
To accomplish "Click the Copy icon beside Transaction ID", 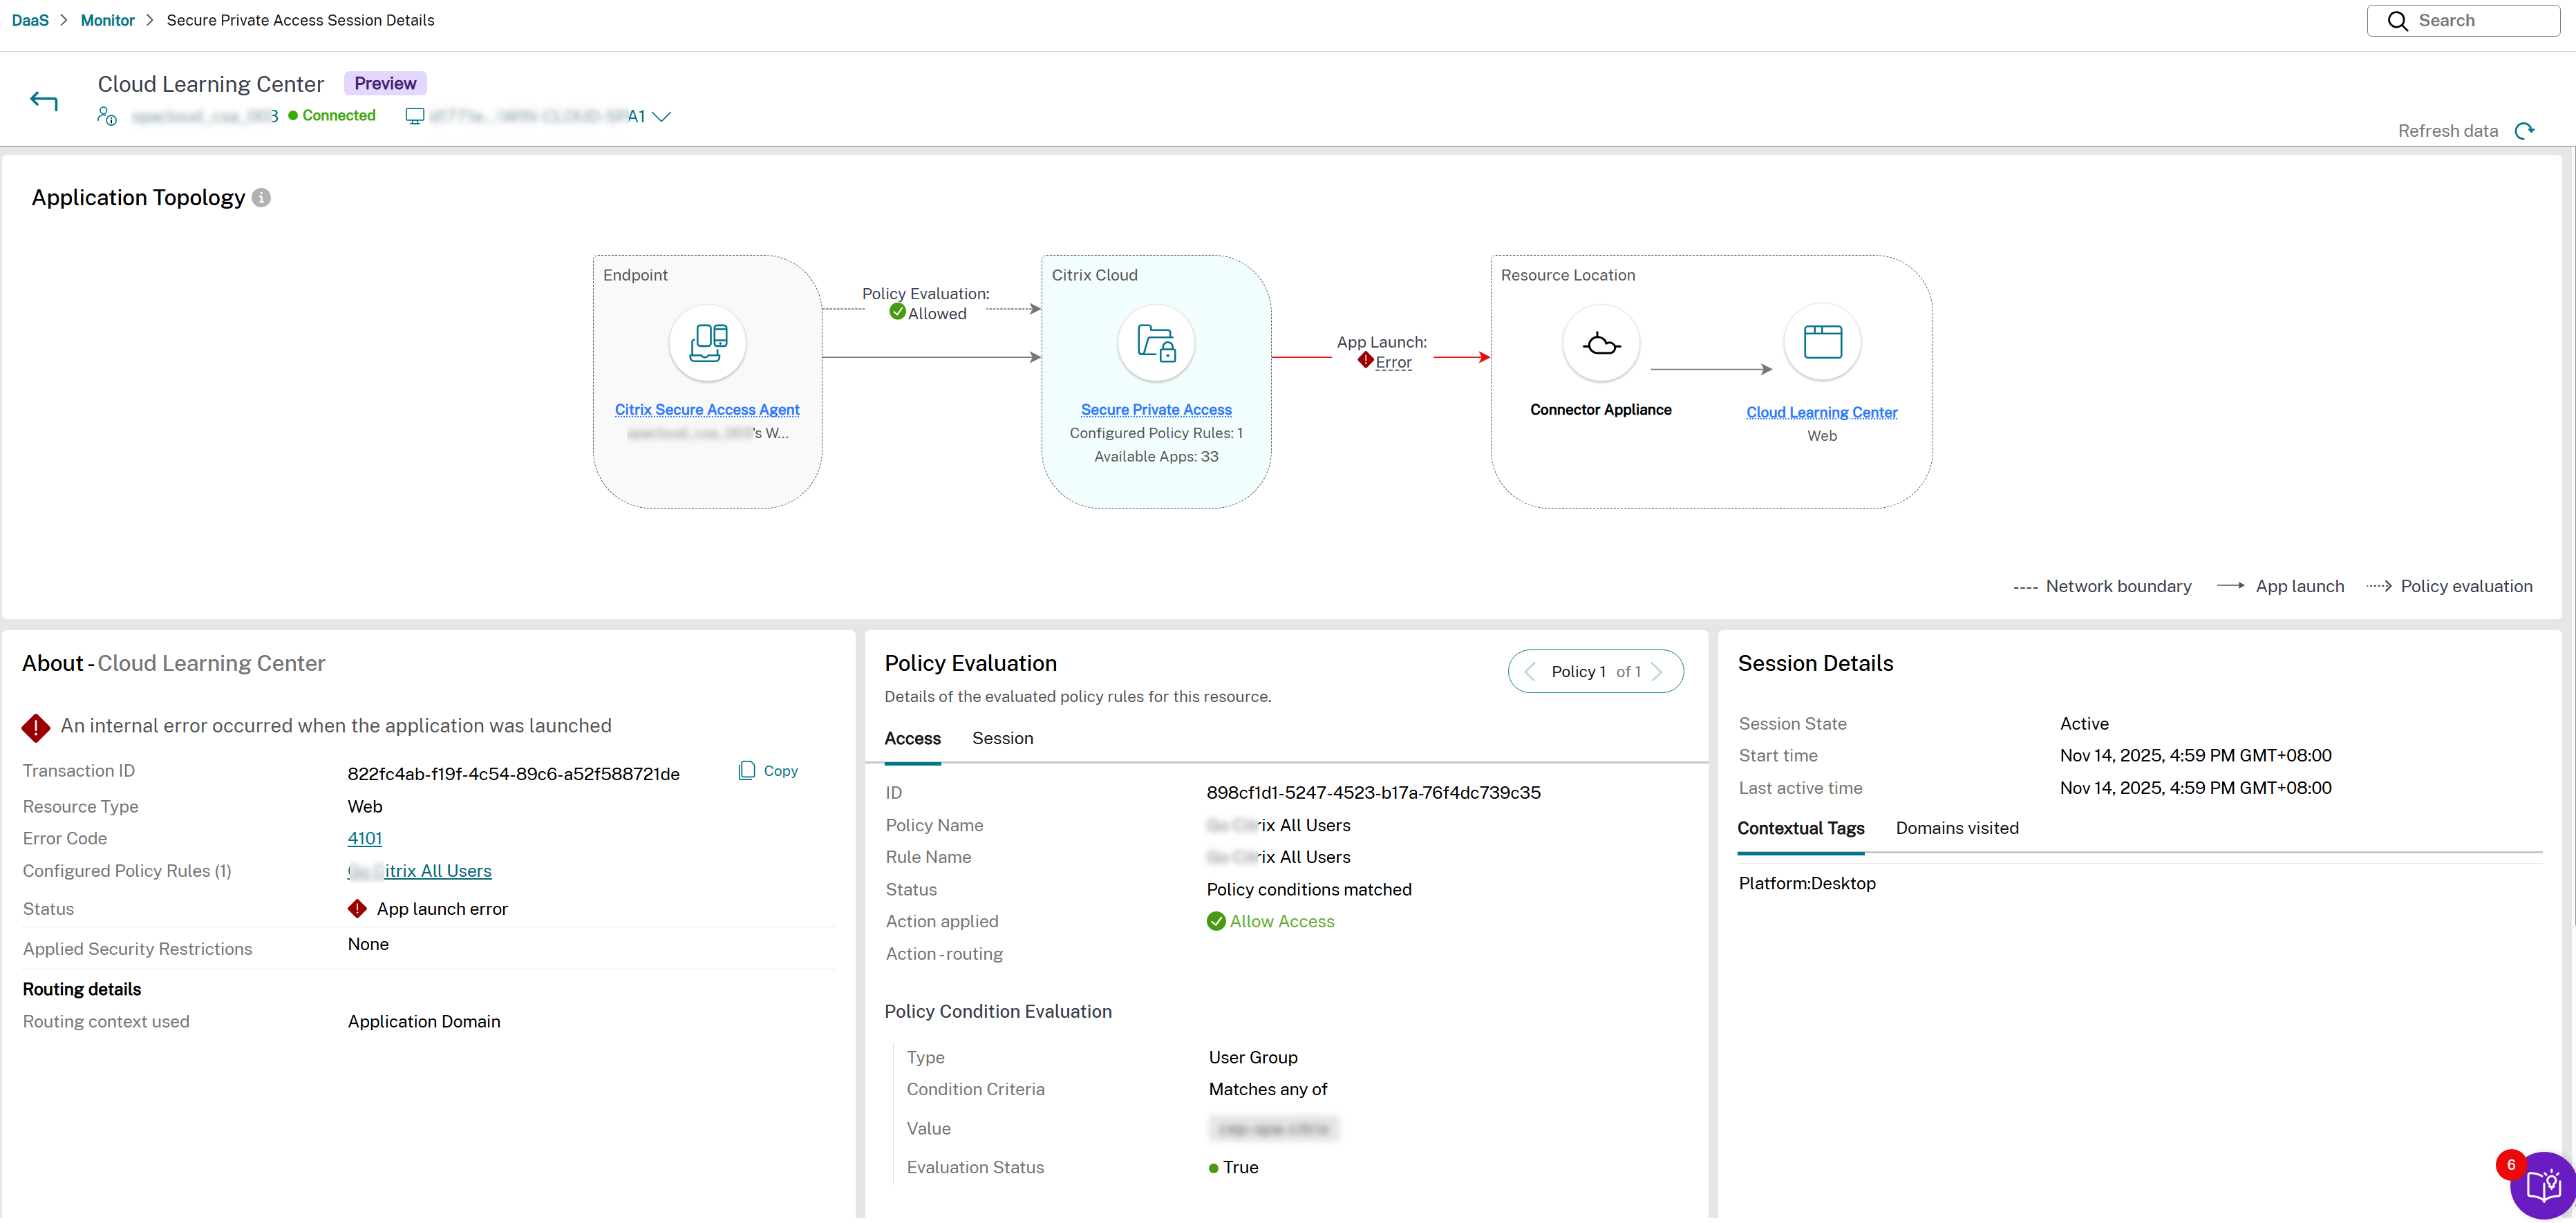I will 746,770.
